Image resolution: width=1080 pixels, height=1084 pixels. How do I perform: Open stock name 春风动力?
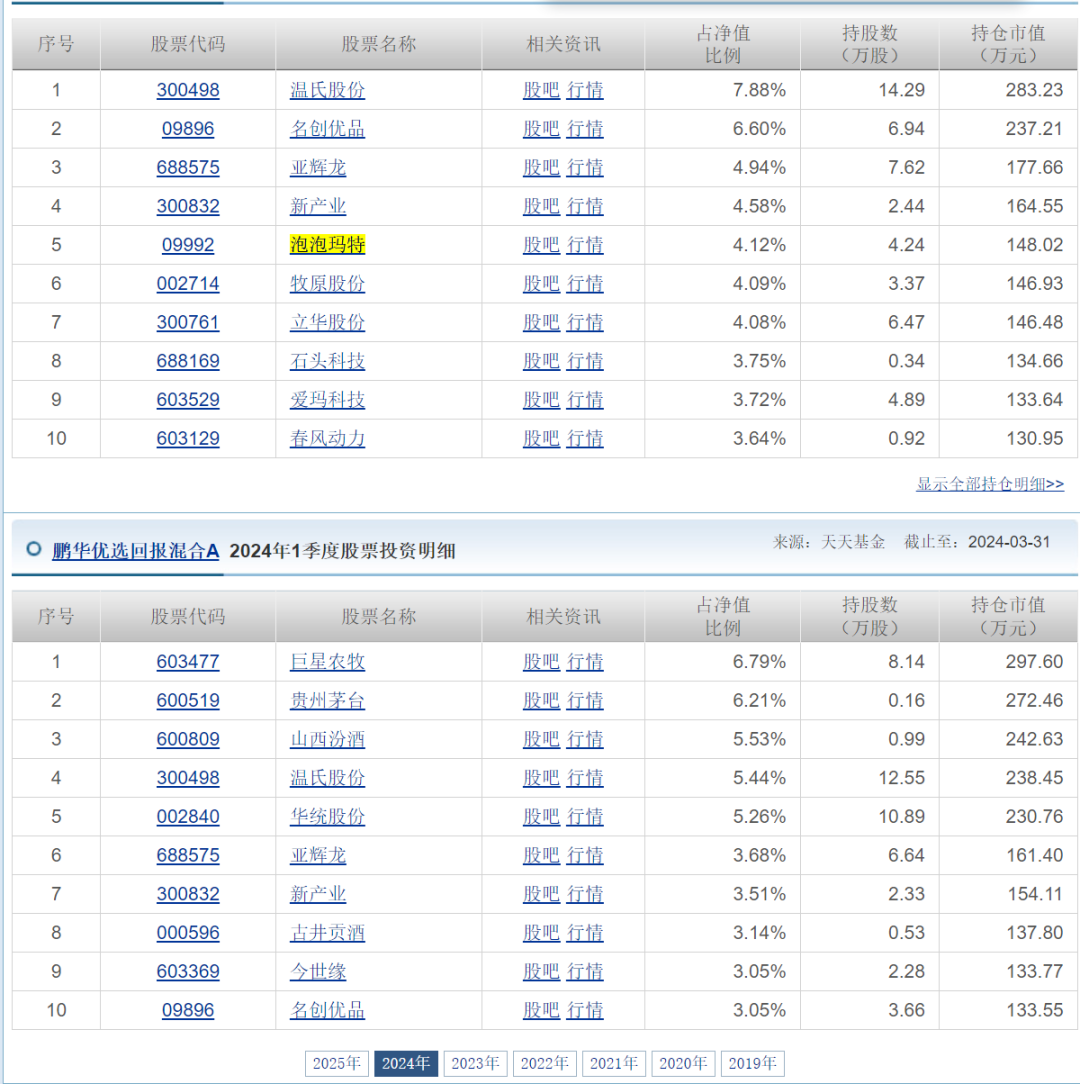(327, 438)
